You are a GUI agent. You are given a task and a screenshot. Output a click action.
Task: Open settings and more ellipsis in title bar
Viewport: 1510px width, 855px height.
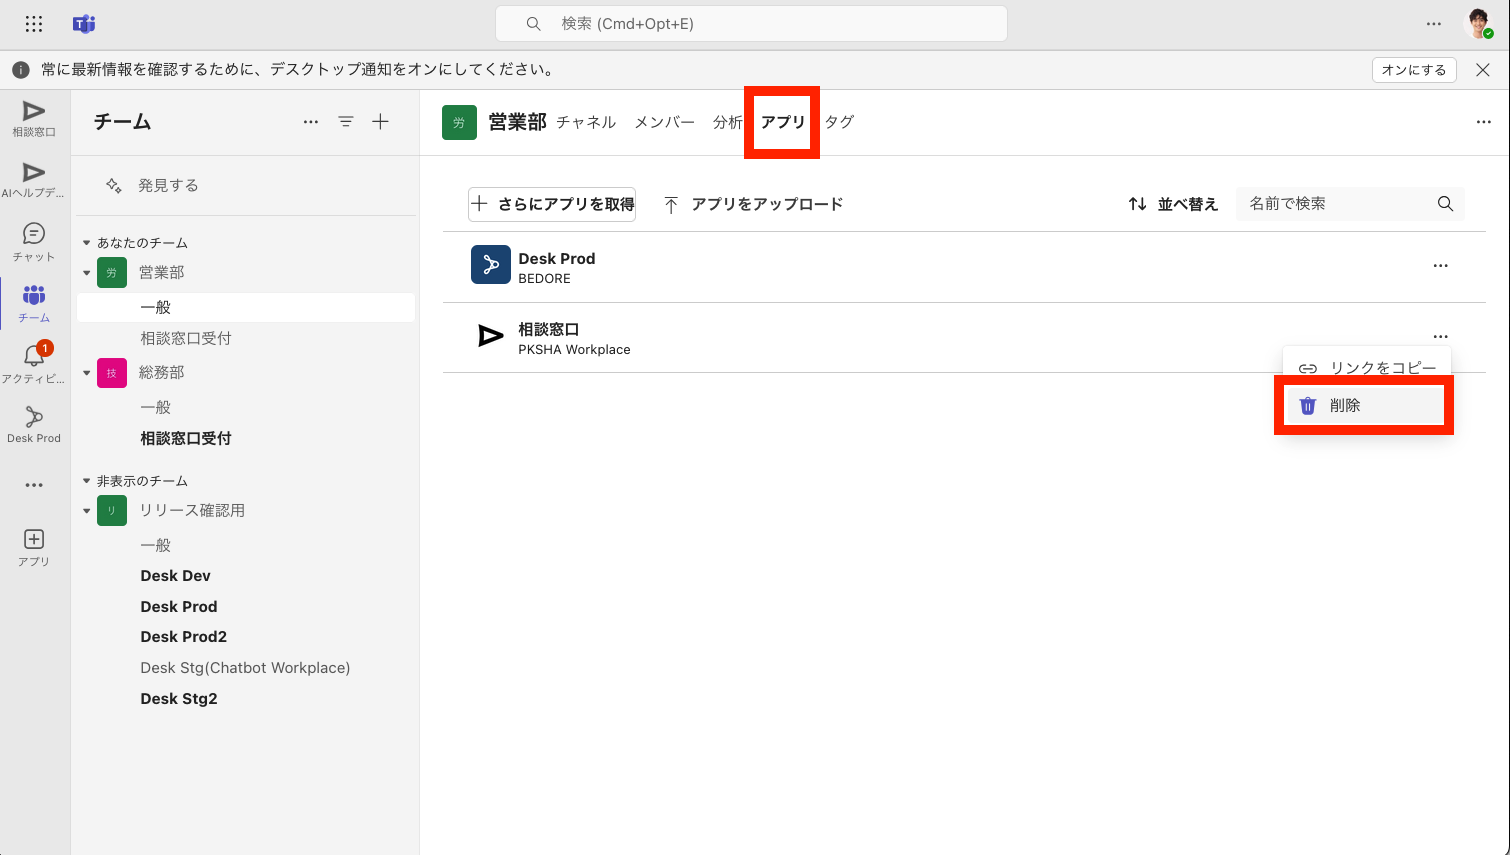(x=1434, y=24)
